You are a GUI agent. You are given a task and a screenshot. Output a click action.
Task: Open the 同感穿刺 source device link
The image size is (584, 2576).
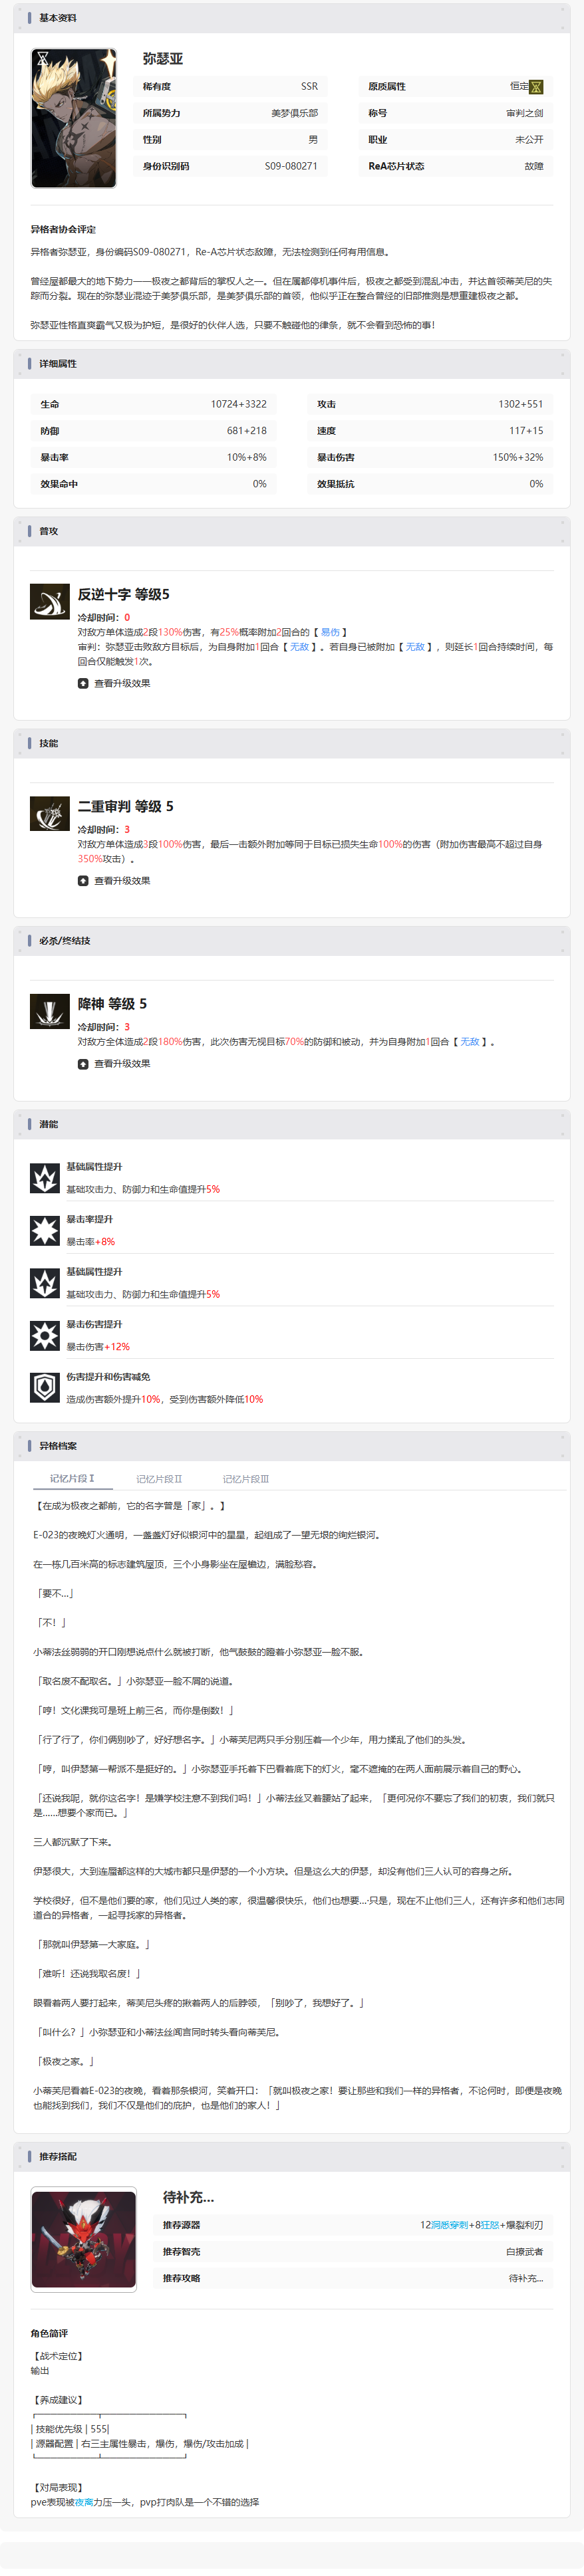[x=449, y=2225]
